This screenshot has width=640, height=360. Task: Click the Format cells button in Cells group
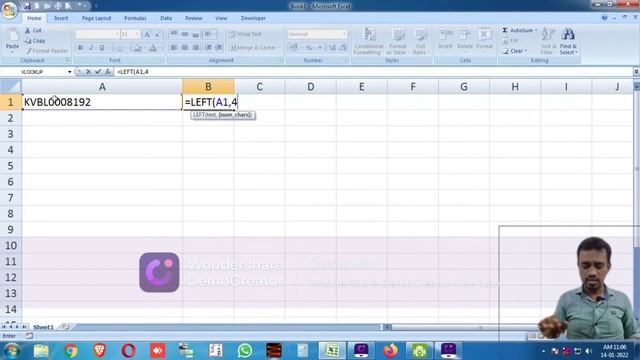click(484, 41)
